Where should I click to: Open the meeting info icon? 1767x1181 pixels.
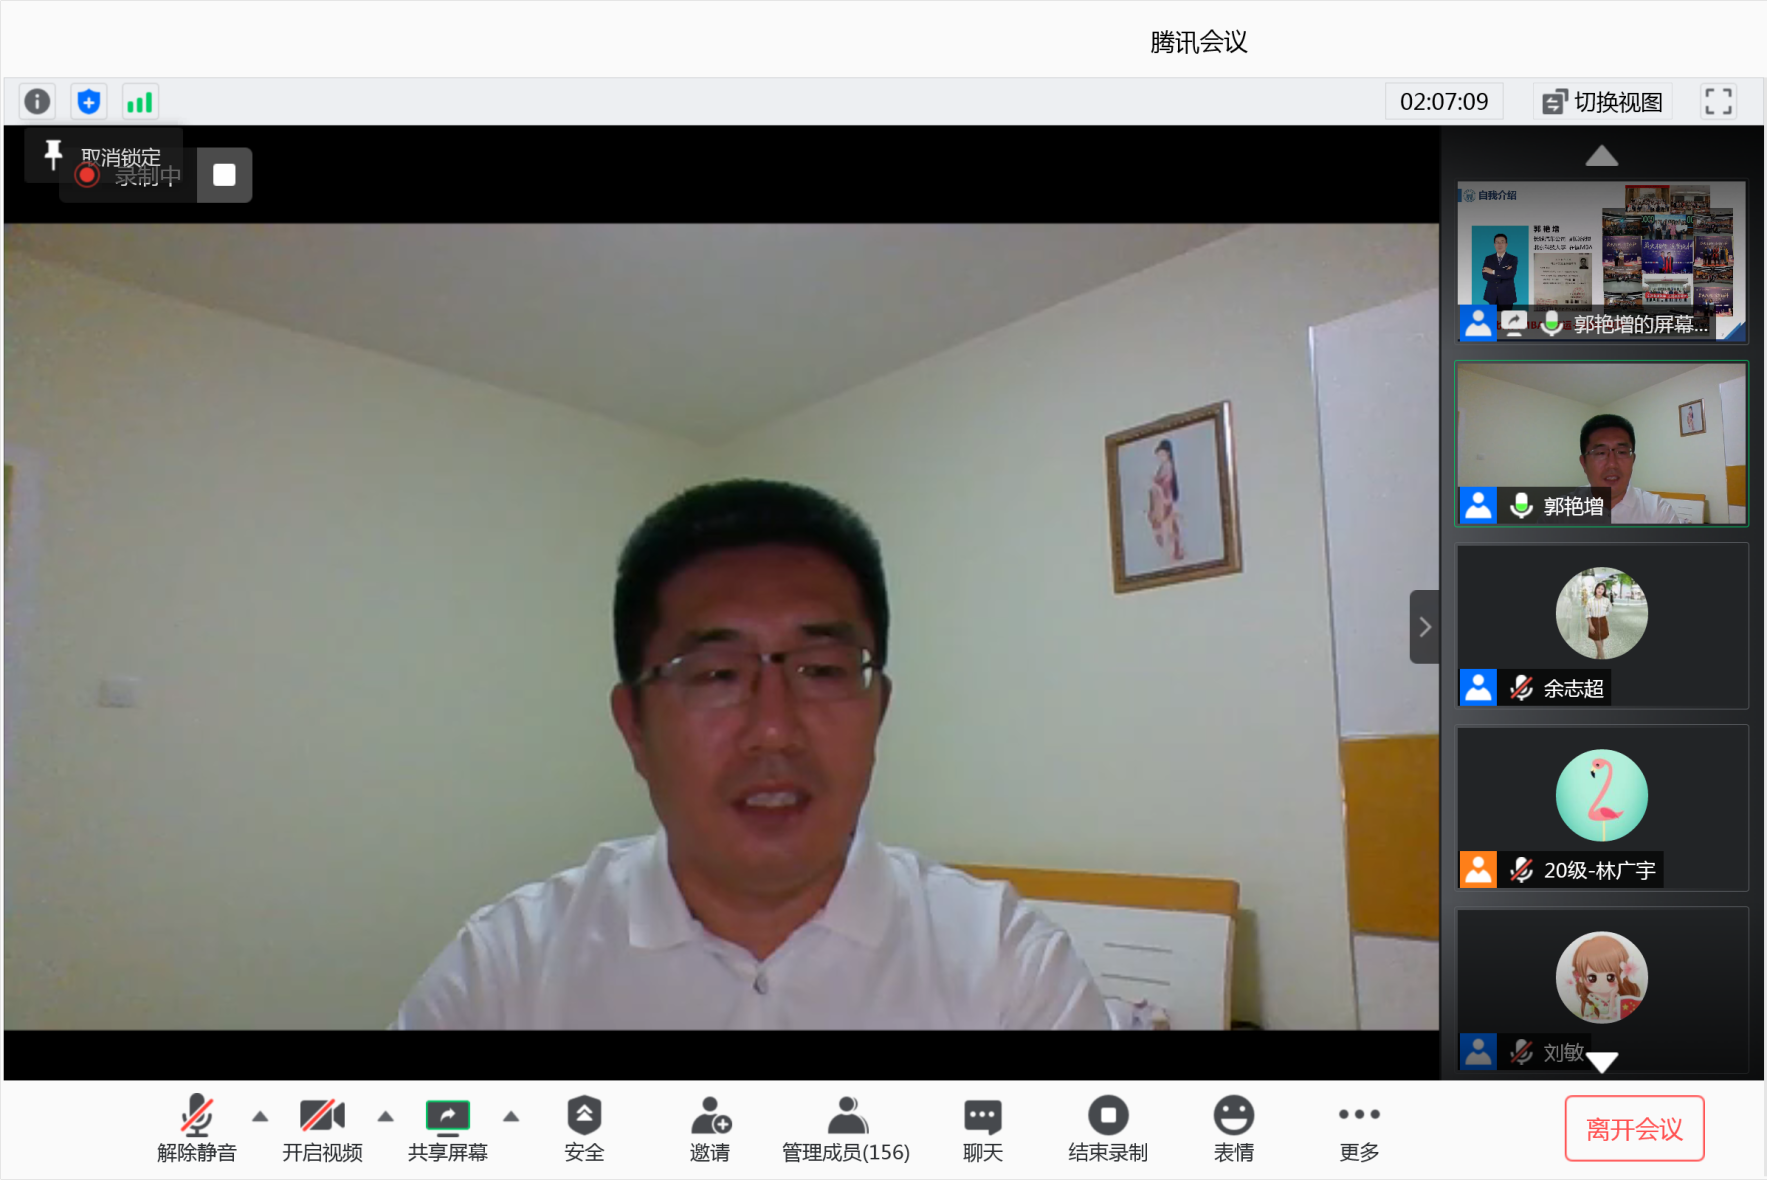(x=37, y=101)
